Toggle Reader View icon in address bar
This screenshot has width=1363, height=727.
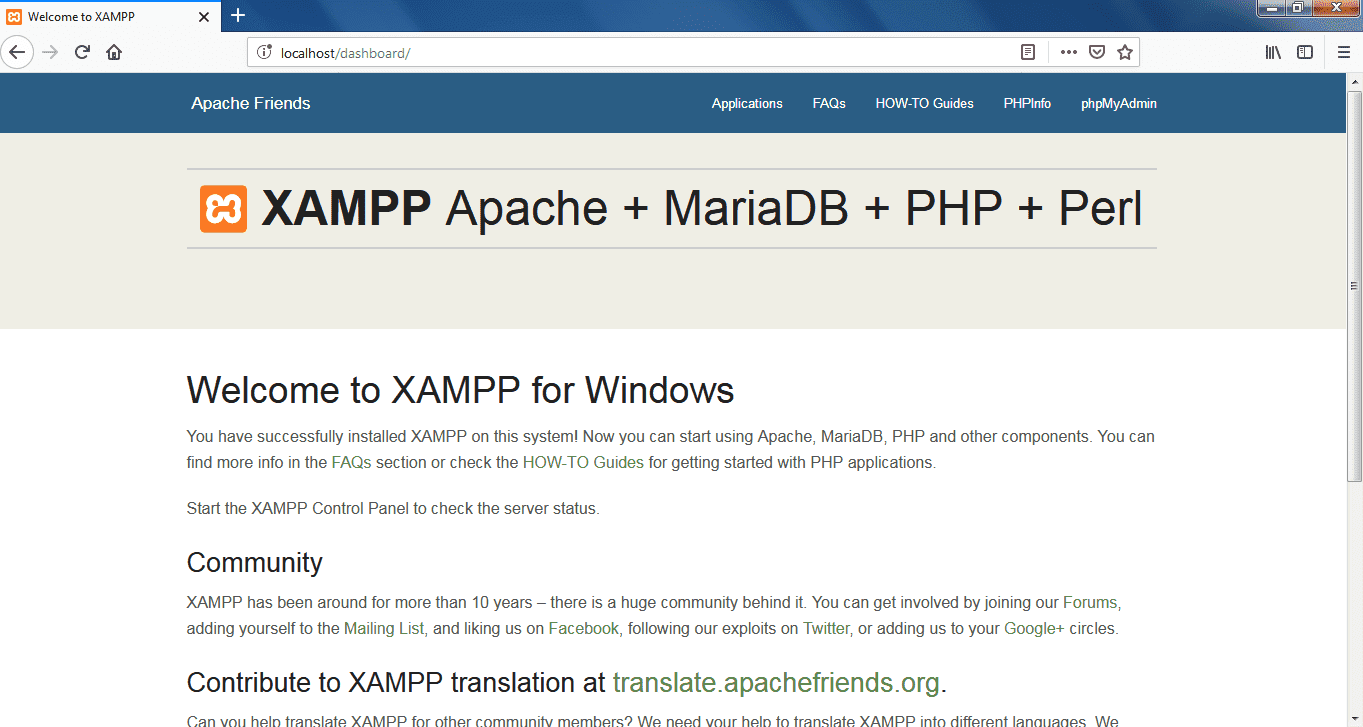coord(1027,52)
